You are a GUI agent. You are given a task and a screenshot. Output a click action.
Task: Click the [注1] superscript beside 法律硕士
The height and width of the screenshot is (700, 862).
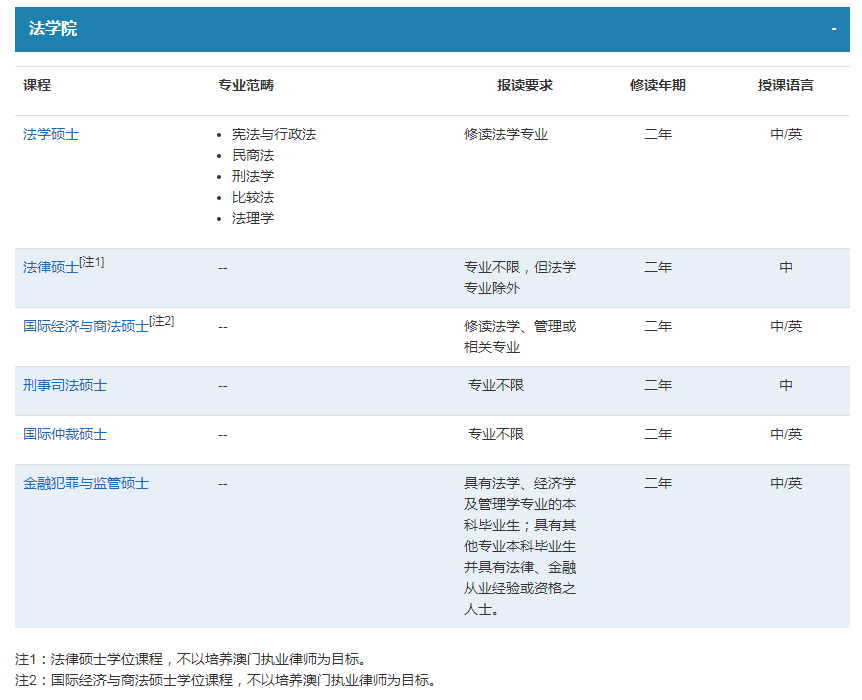(x=92, y=262)
